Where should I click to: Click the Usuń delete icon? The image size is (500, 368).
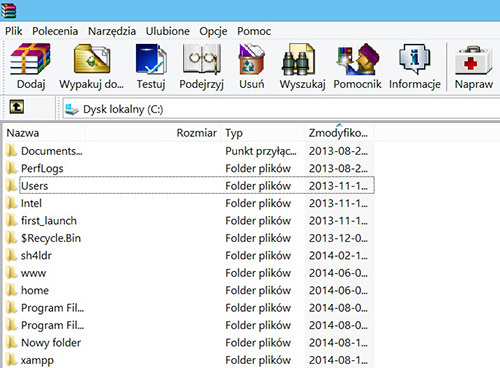click(251, 59)
